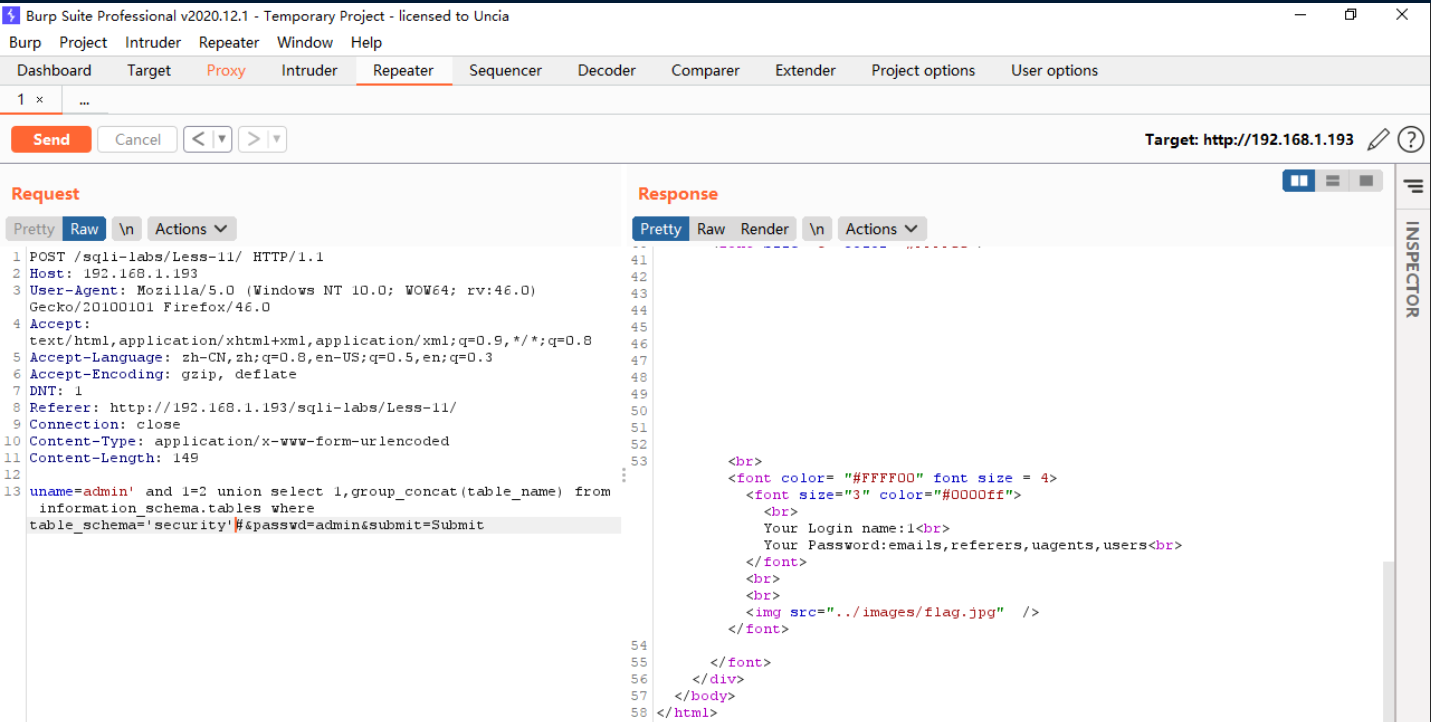1431x722 pixels.
Task: Switch to the Proxy tab
Action: [x=226, y=70]
